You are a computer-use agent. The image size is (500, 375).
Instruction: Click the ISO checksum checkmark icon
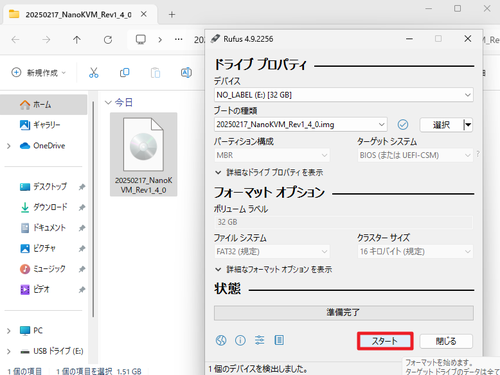403,125
